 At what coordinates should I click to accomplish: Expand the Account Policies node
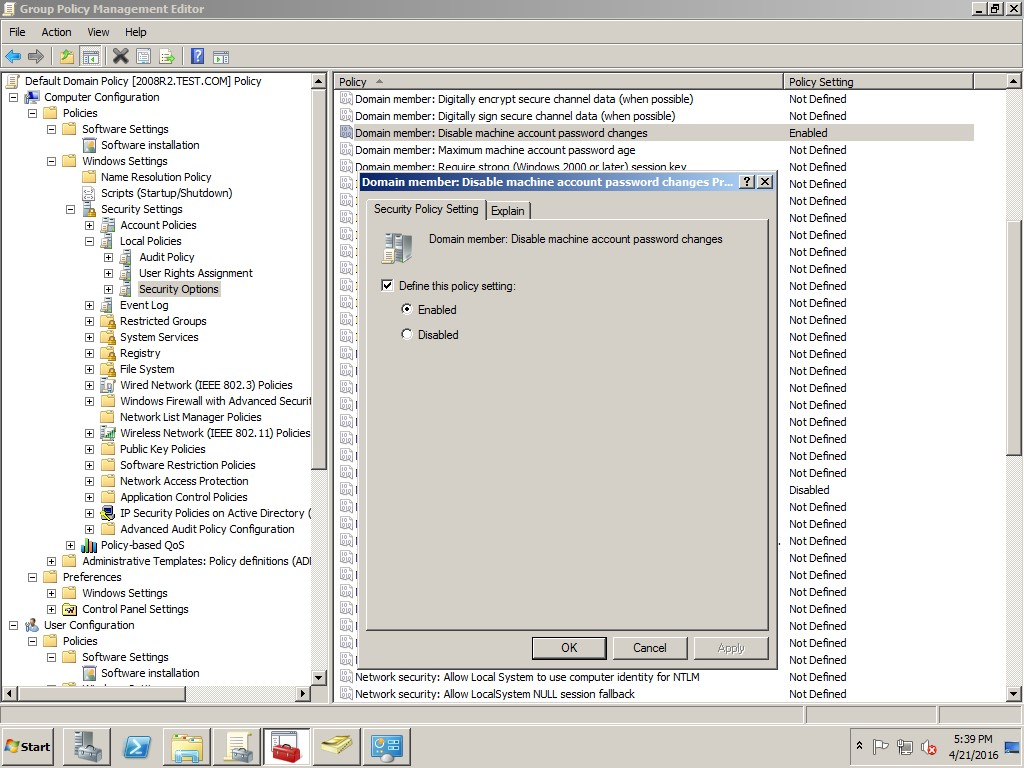(x=89, y=225)
